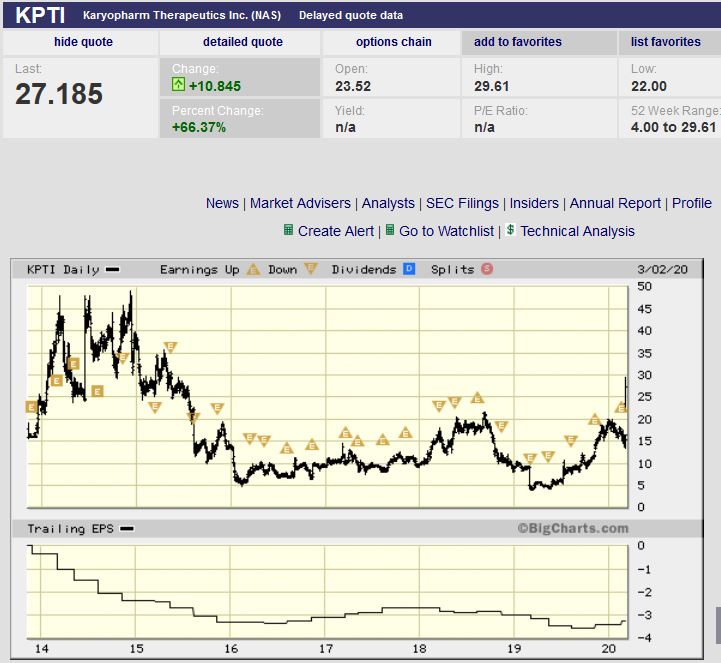Click the KPTI Daily chart label
The height and width of the screenshot is (663, 721).
pyautogui.click(x=63, y=269)
